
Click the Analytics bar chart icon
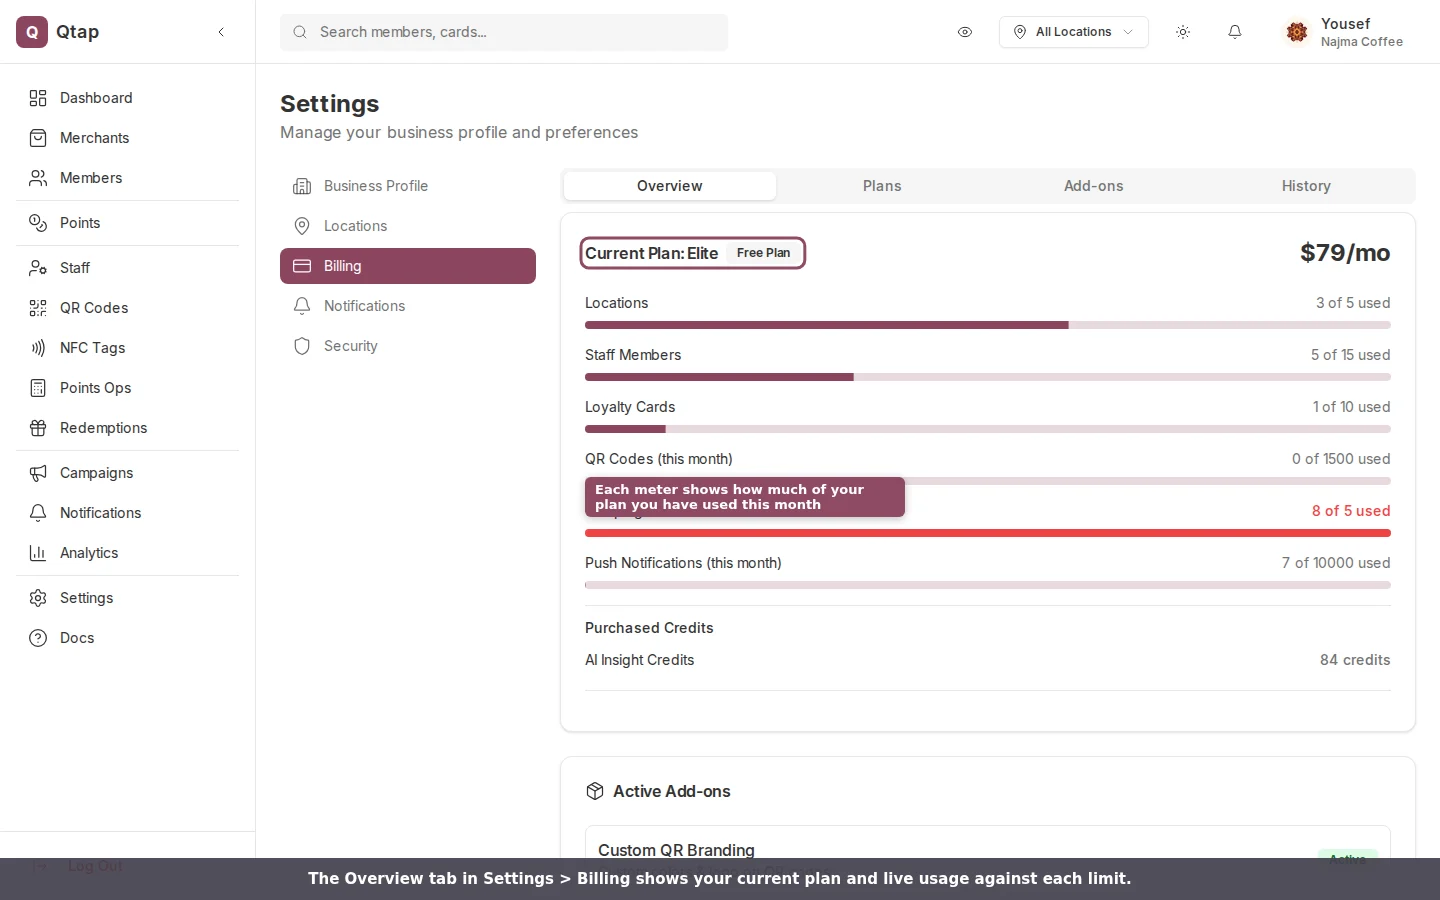click(x=38, y=553)
